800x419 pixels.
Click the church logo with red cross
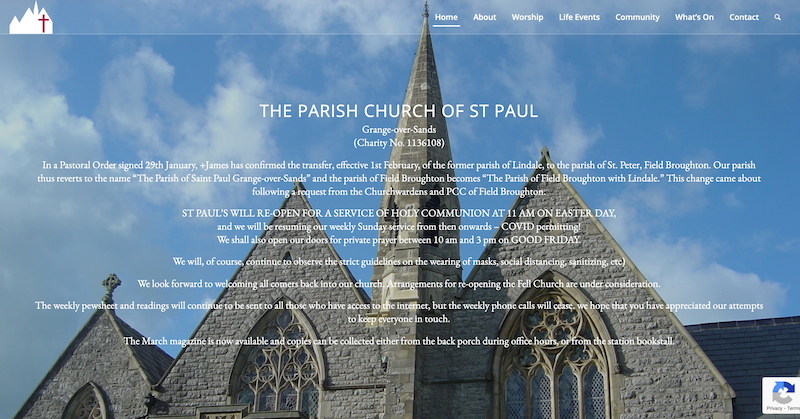coord(30,18)
